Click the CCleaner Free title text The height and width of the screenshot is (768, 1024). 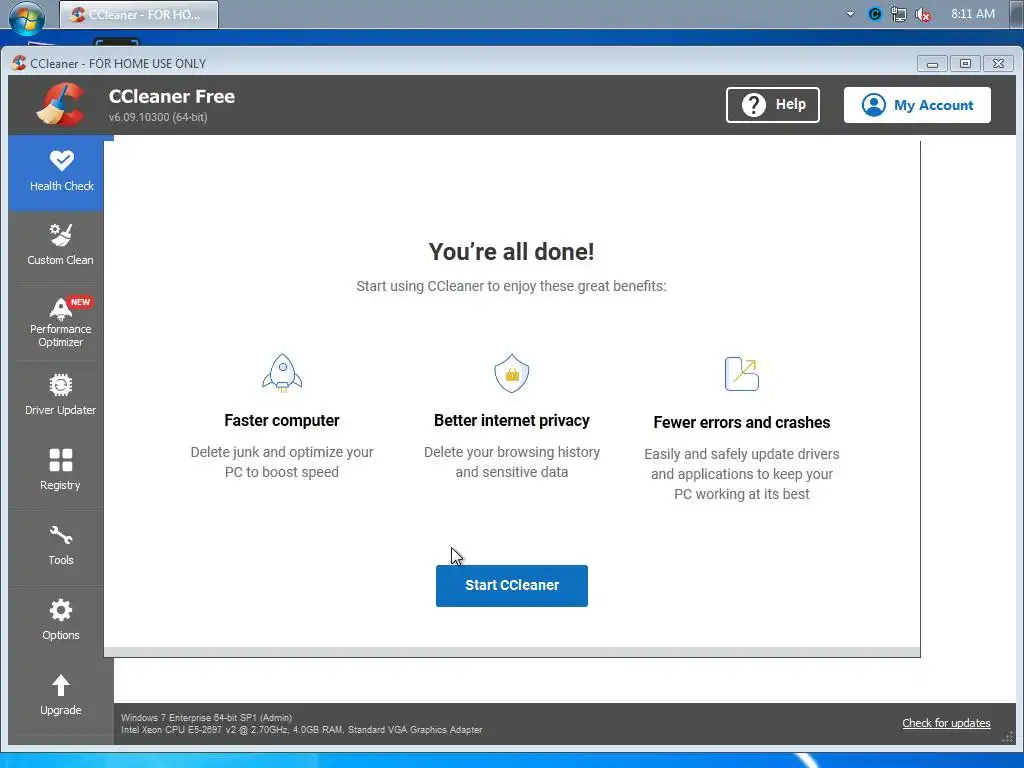[172, 96]
